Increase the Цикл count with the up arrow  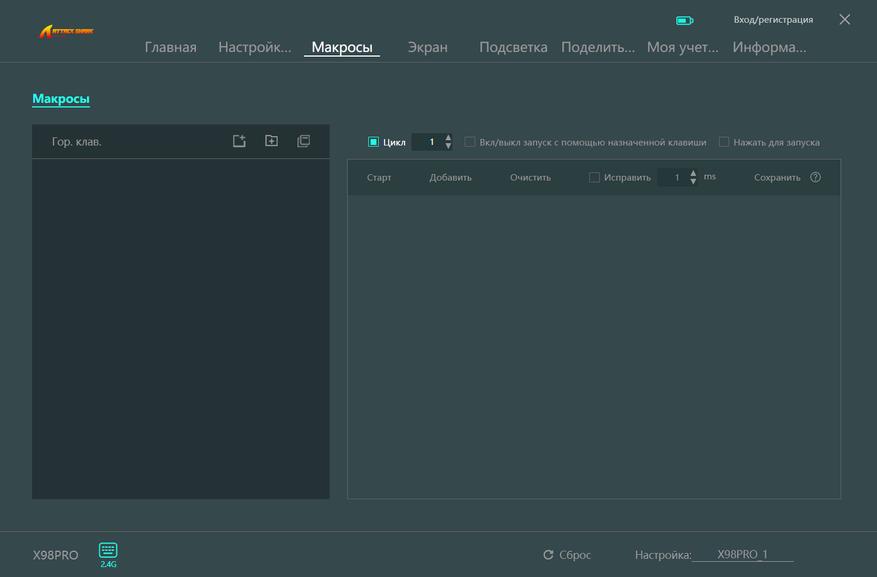click(448, 138)
